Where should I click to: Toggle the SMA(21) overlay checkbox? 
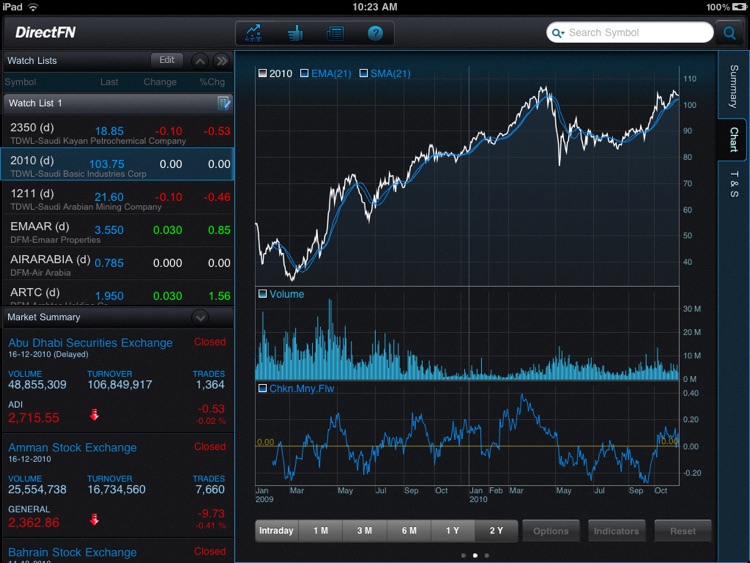tap(364, 73)
